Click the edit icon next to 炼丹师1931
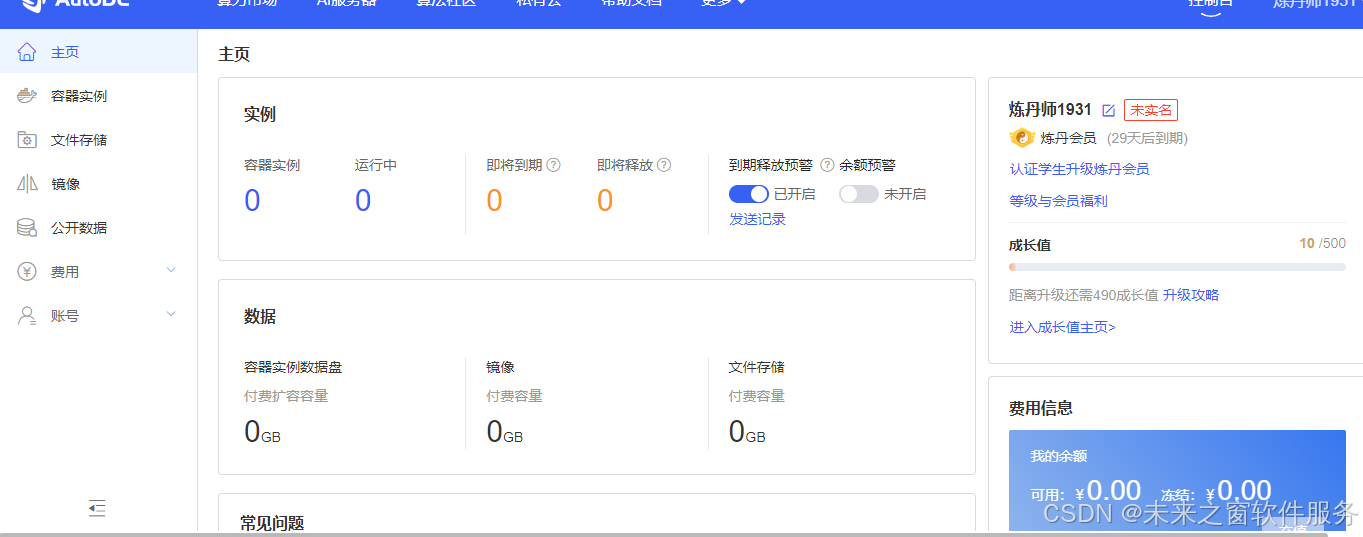 pos(1108,110)
